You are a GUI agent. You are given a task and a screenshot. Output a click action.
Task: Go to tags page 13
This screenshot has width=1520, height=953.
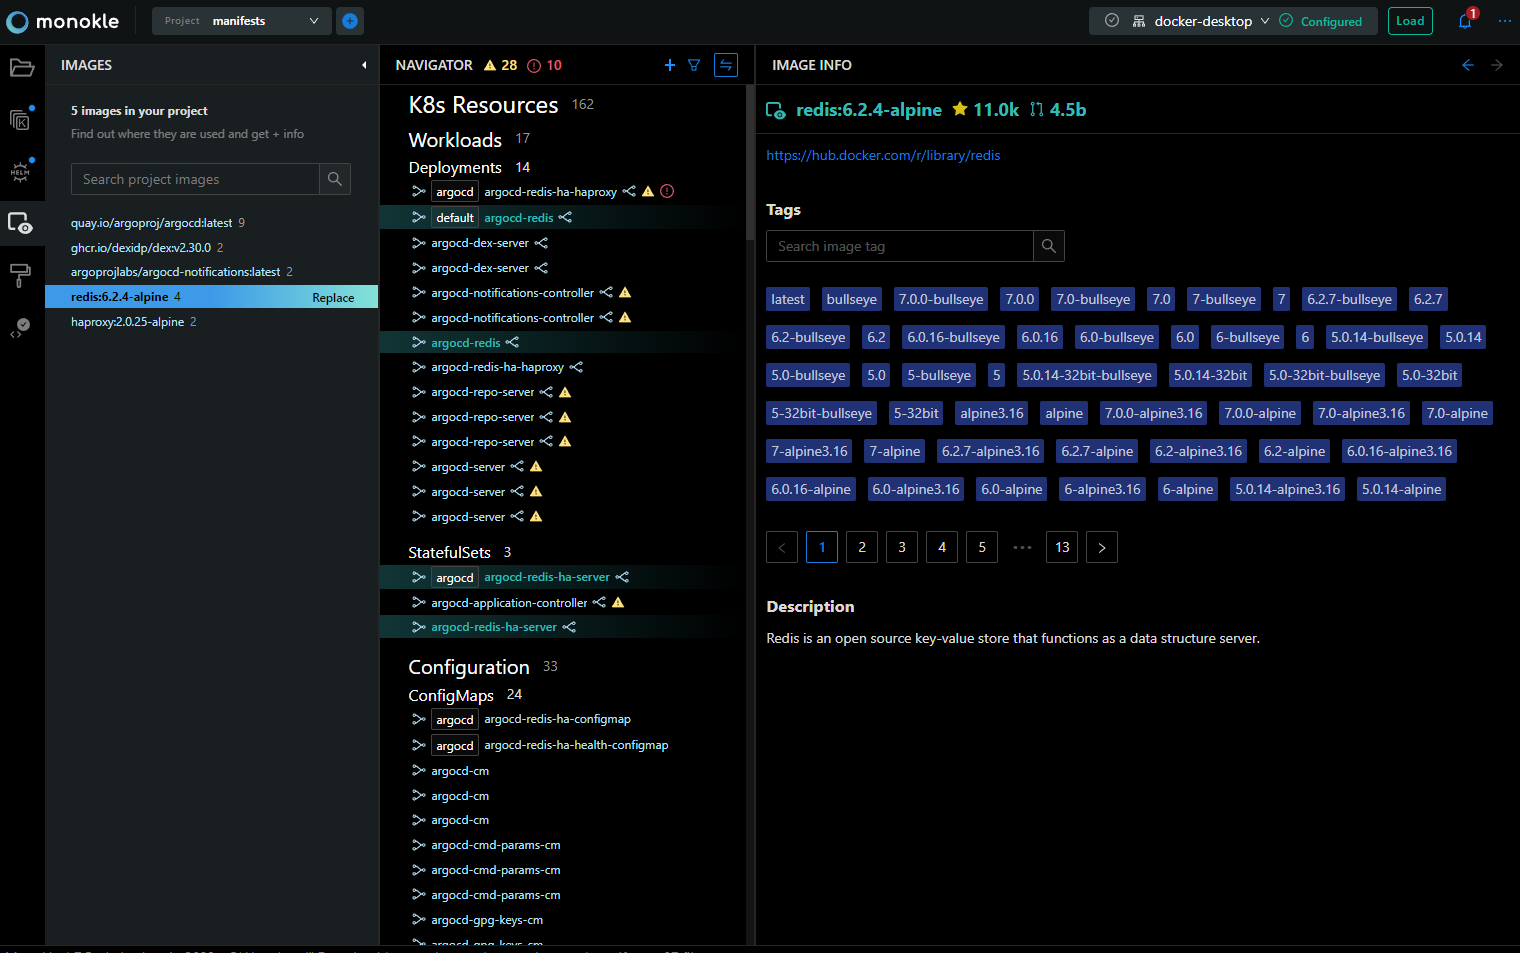point(1062,547)
